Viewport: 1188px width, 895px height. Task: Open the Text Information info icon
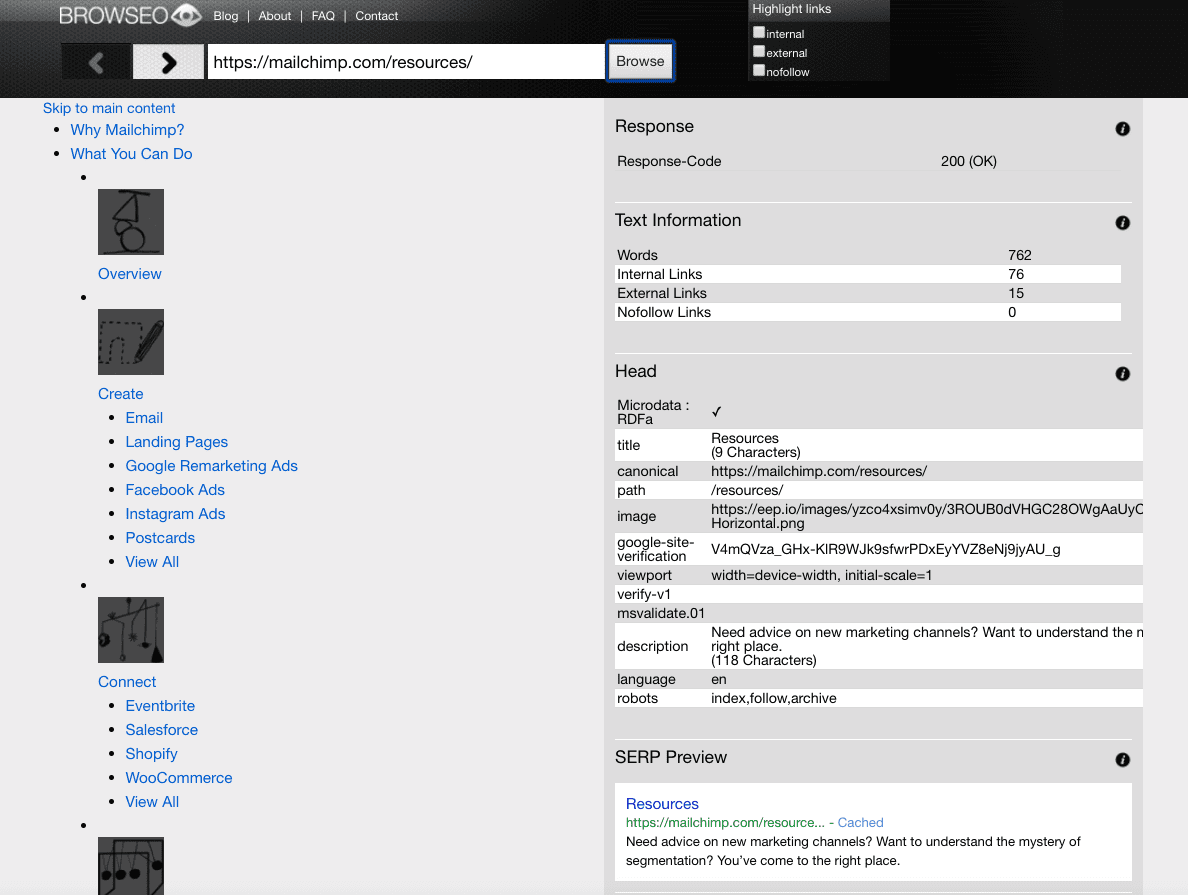[x=1122, y=223]
